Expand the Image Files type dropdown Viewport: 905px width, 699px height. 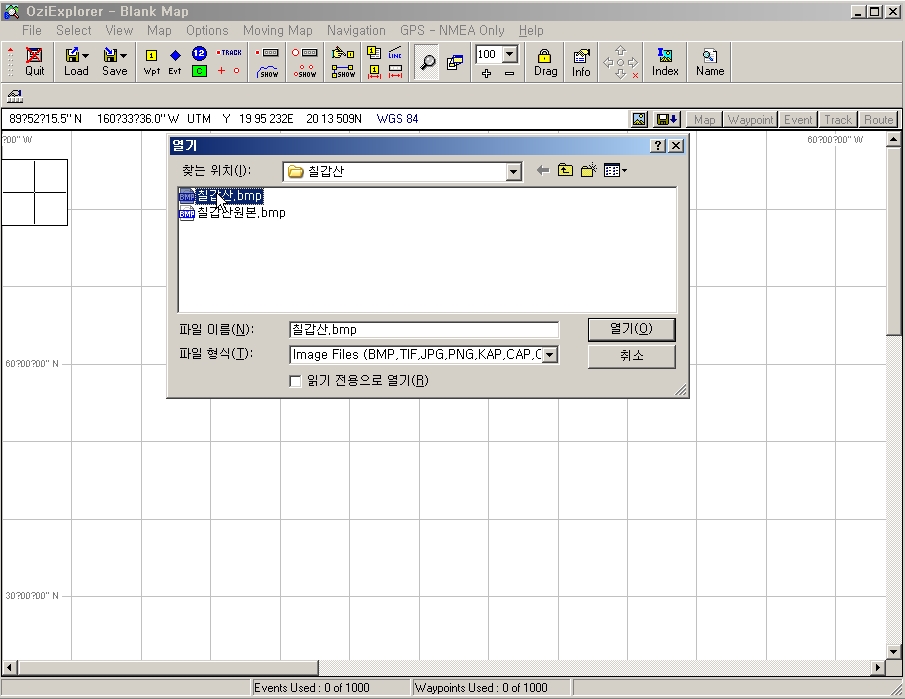click(x=551, y=354)
